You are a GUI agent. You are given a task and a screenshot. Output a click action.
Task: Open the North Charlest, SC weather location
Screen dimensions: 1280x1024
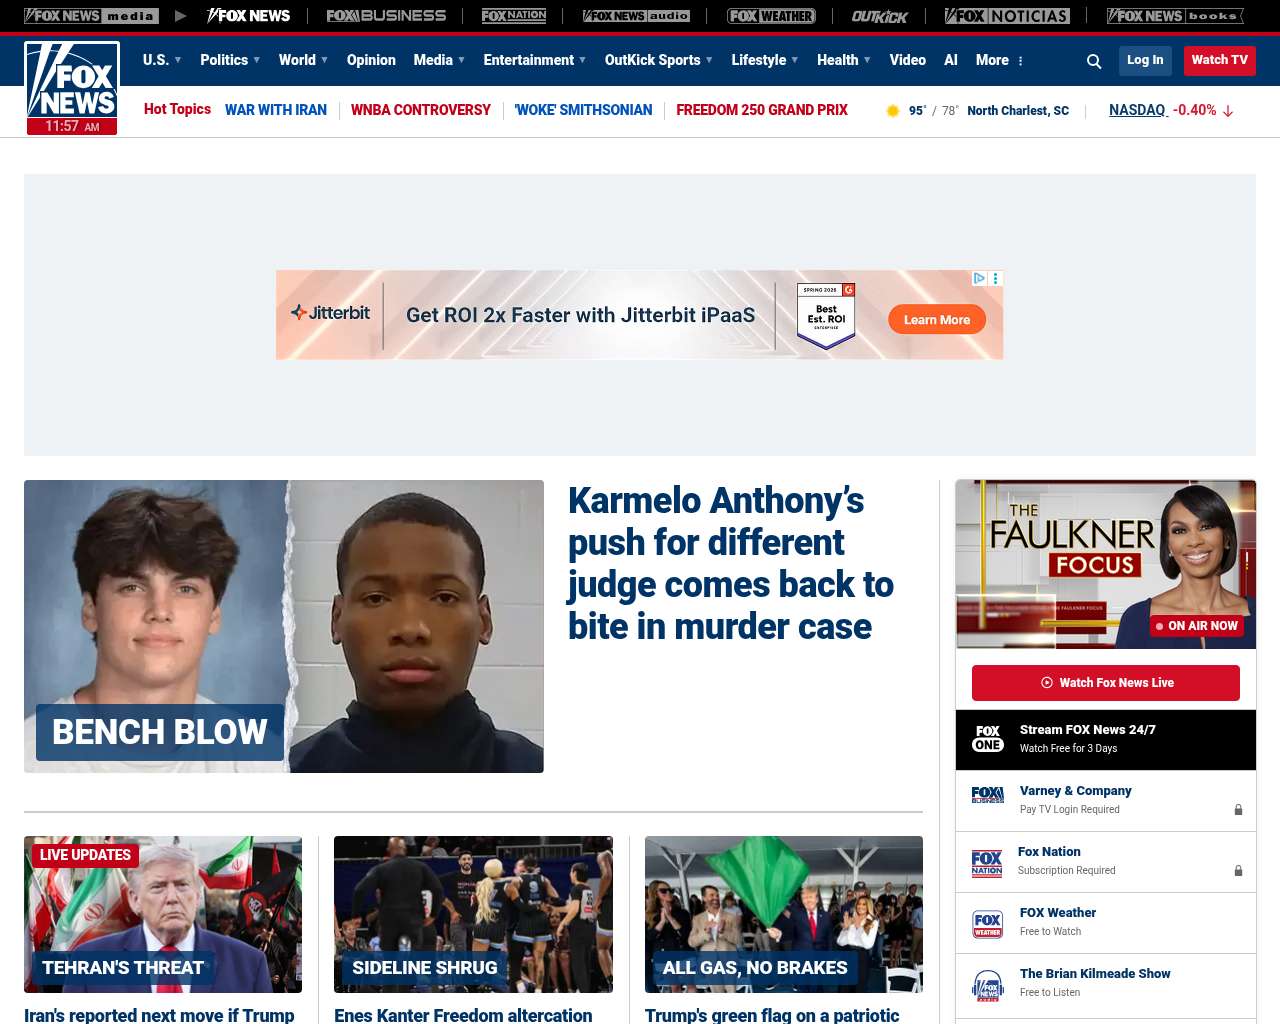[x=1018, y=111]
